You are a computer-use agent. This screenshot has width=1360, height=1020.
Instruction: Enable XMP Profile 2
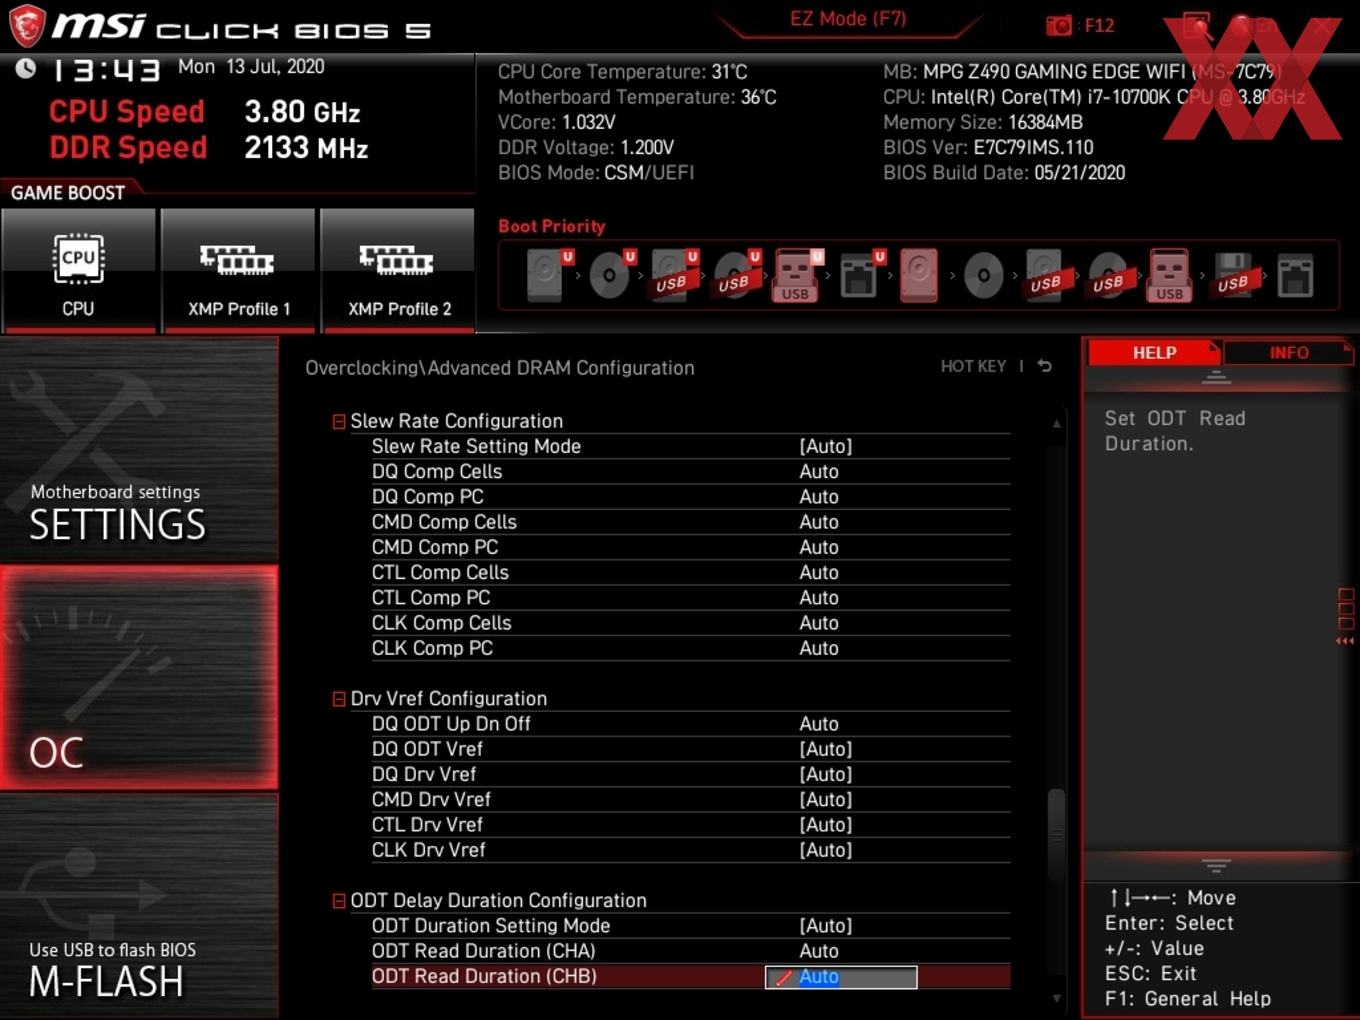[398, 270]
